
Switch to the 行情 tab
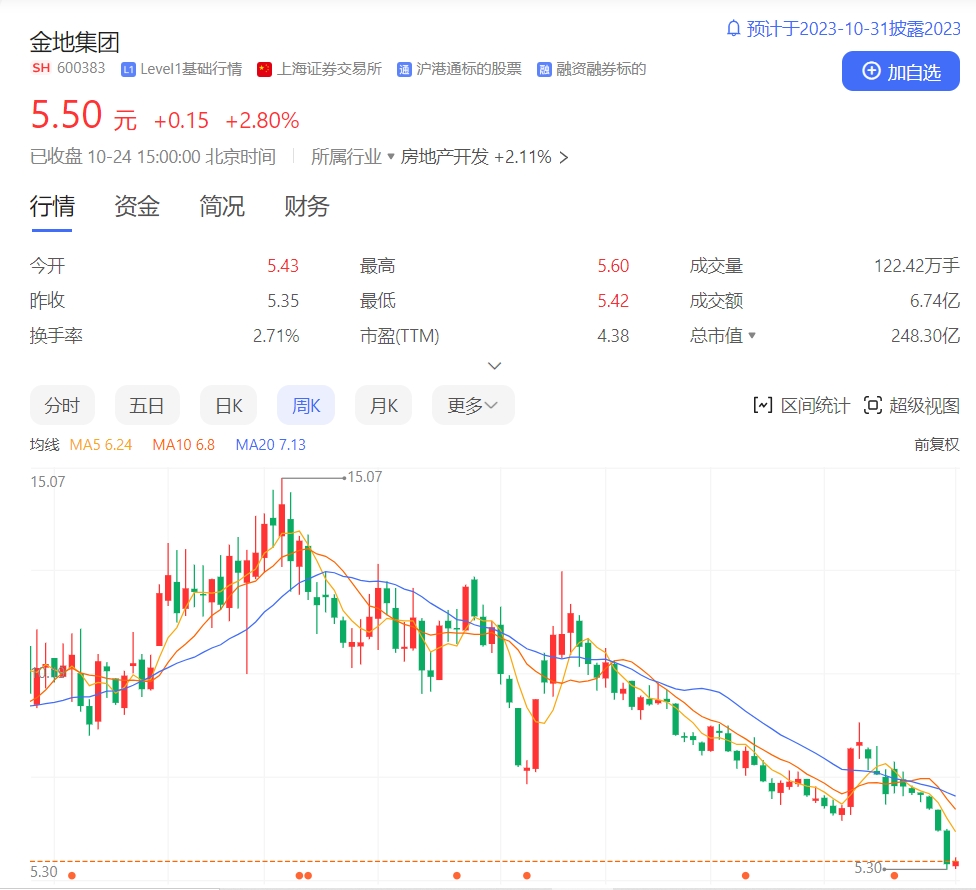point(52,206)
